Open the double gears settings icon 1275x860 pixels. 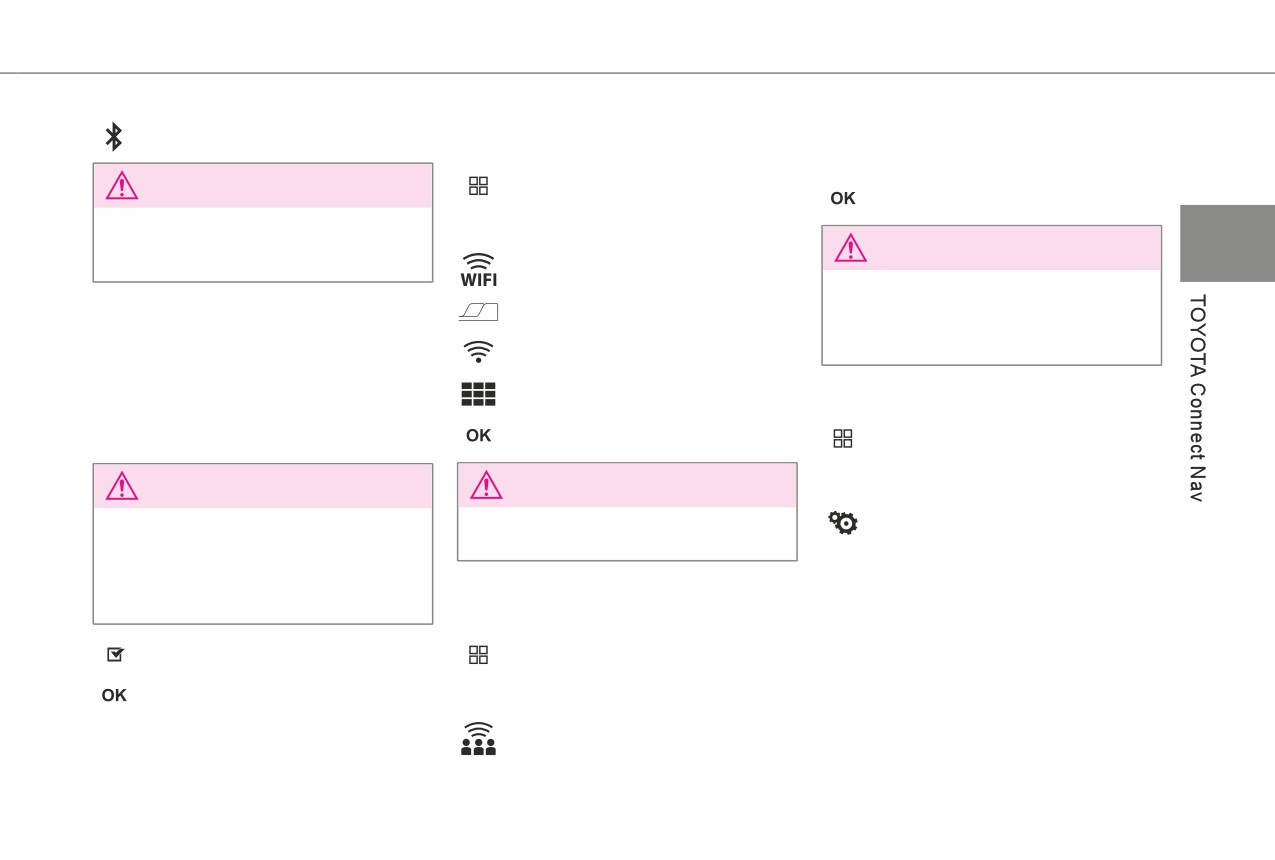[x=843, y=522]
